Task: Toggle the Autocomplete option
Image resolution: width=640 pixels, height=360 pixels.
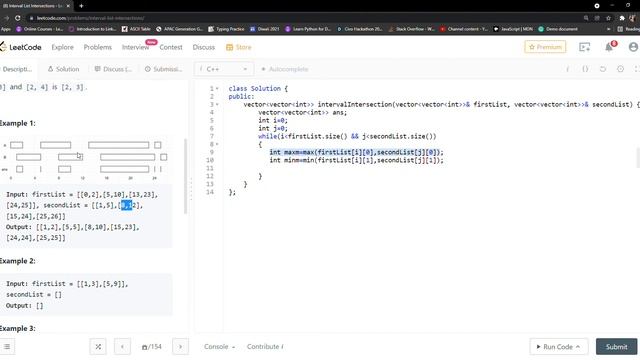Action: click(285, 69)
